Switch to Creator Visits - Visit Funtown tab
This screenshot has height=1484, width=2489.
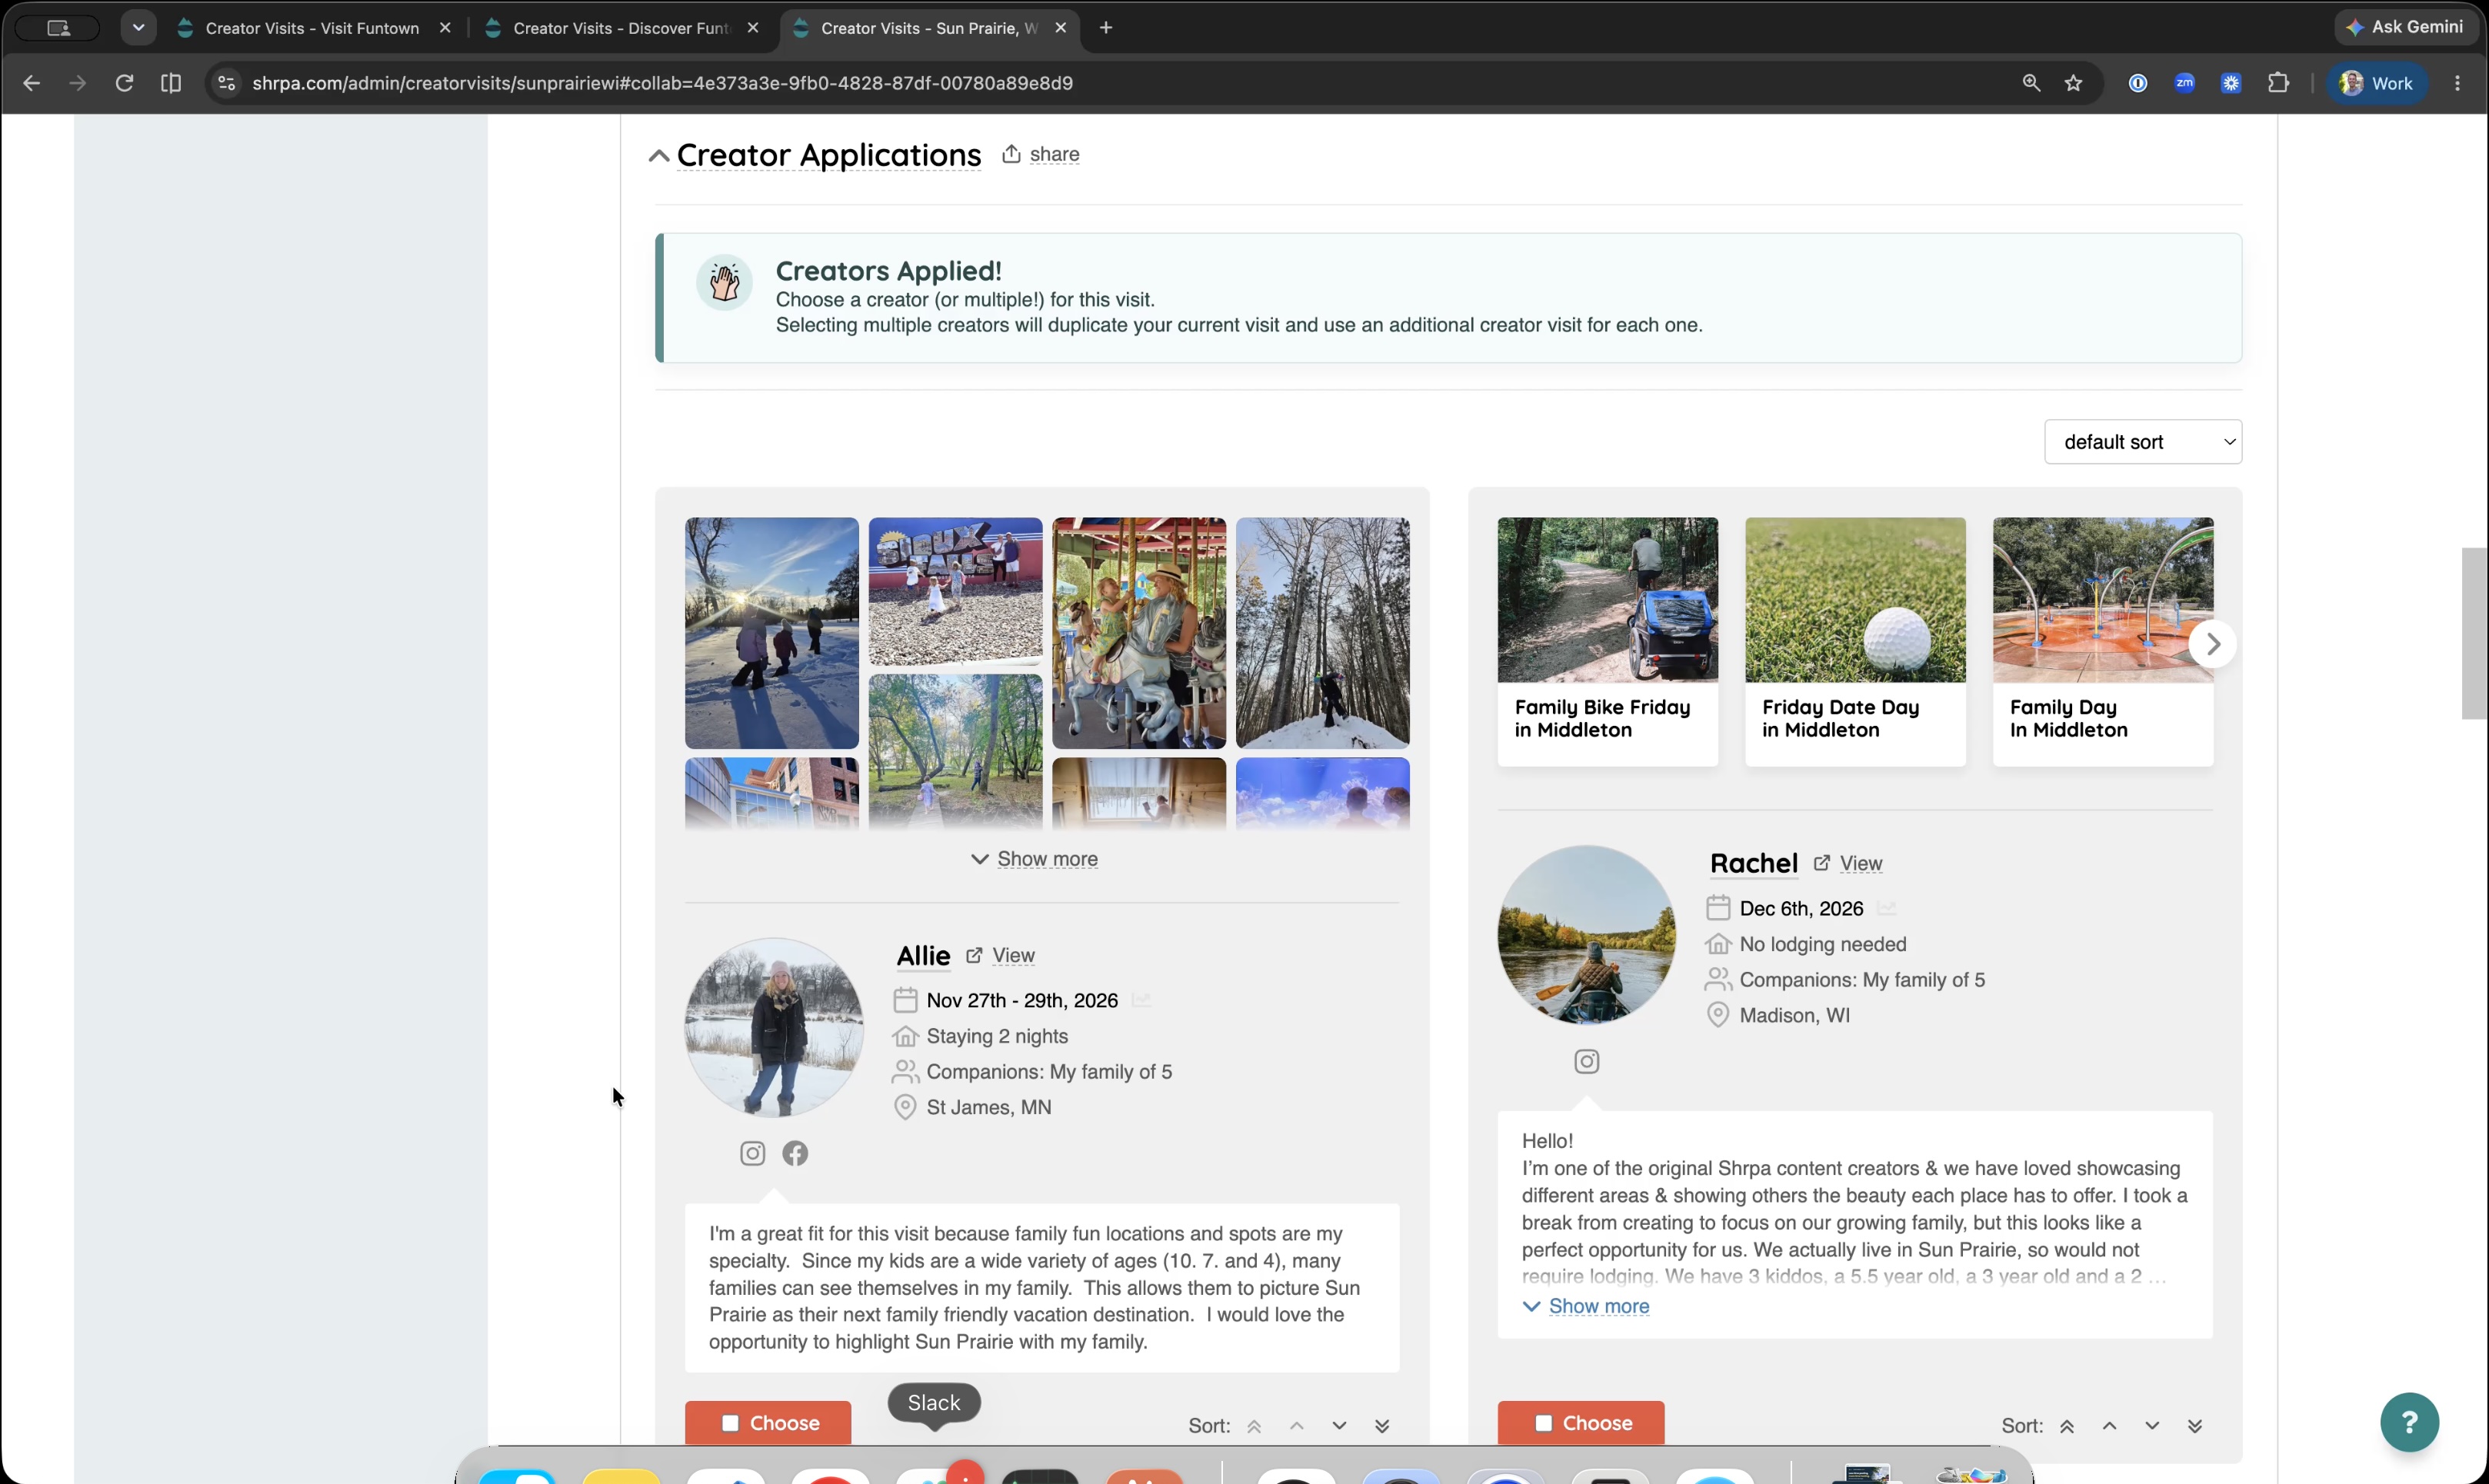point(313,28)
